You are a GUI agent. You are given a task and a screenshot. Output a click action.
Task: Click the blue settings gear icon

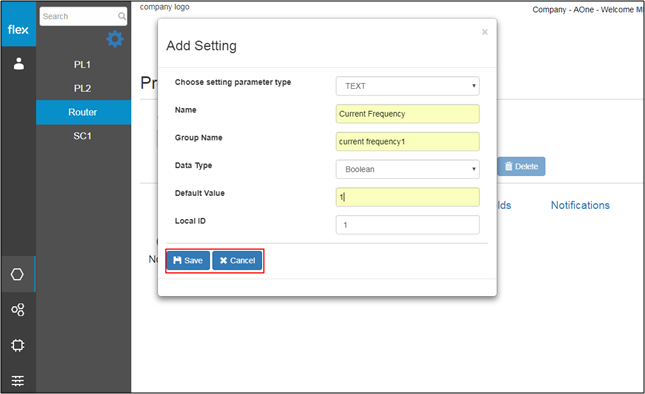[115, 39]
